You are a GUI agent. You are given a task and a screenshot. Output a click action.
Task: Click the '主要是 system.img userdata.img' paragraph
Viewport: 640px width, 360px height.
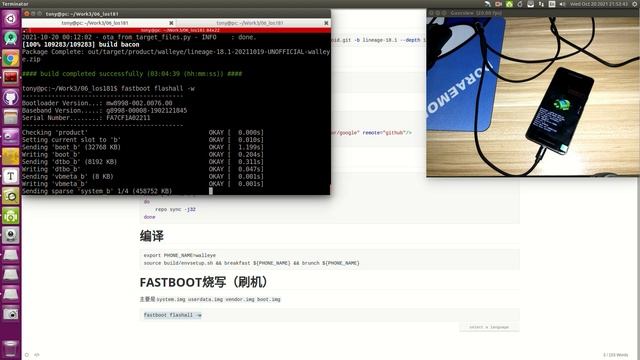pos(210,299)
